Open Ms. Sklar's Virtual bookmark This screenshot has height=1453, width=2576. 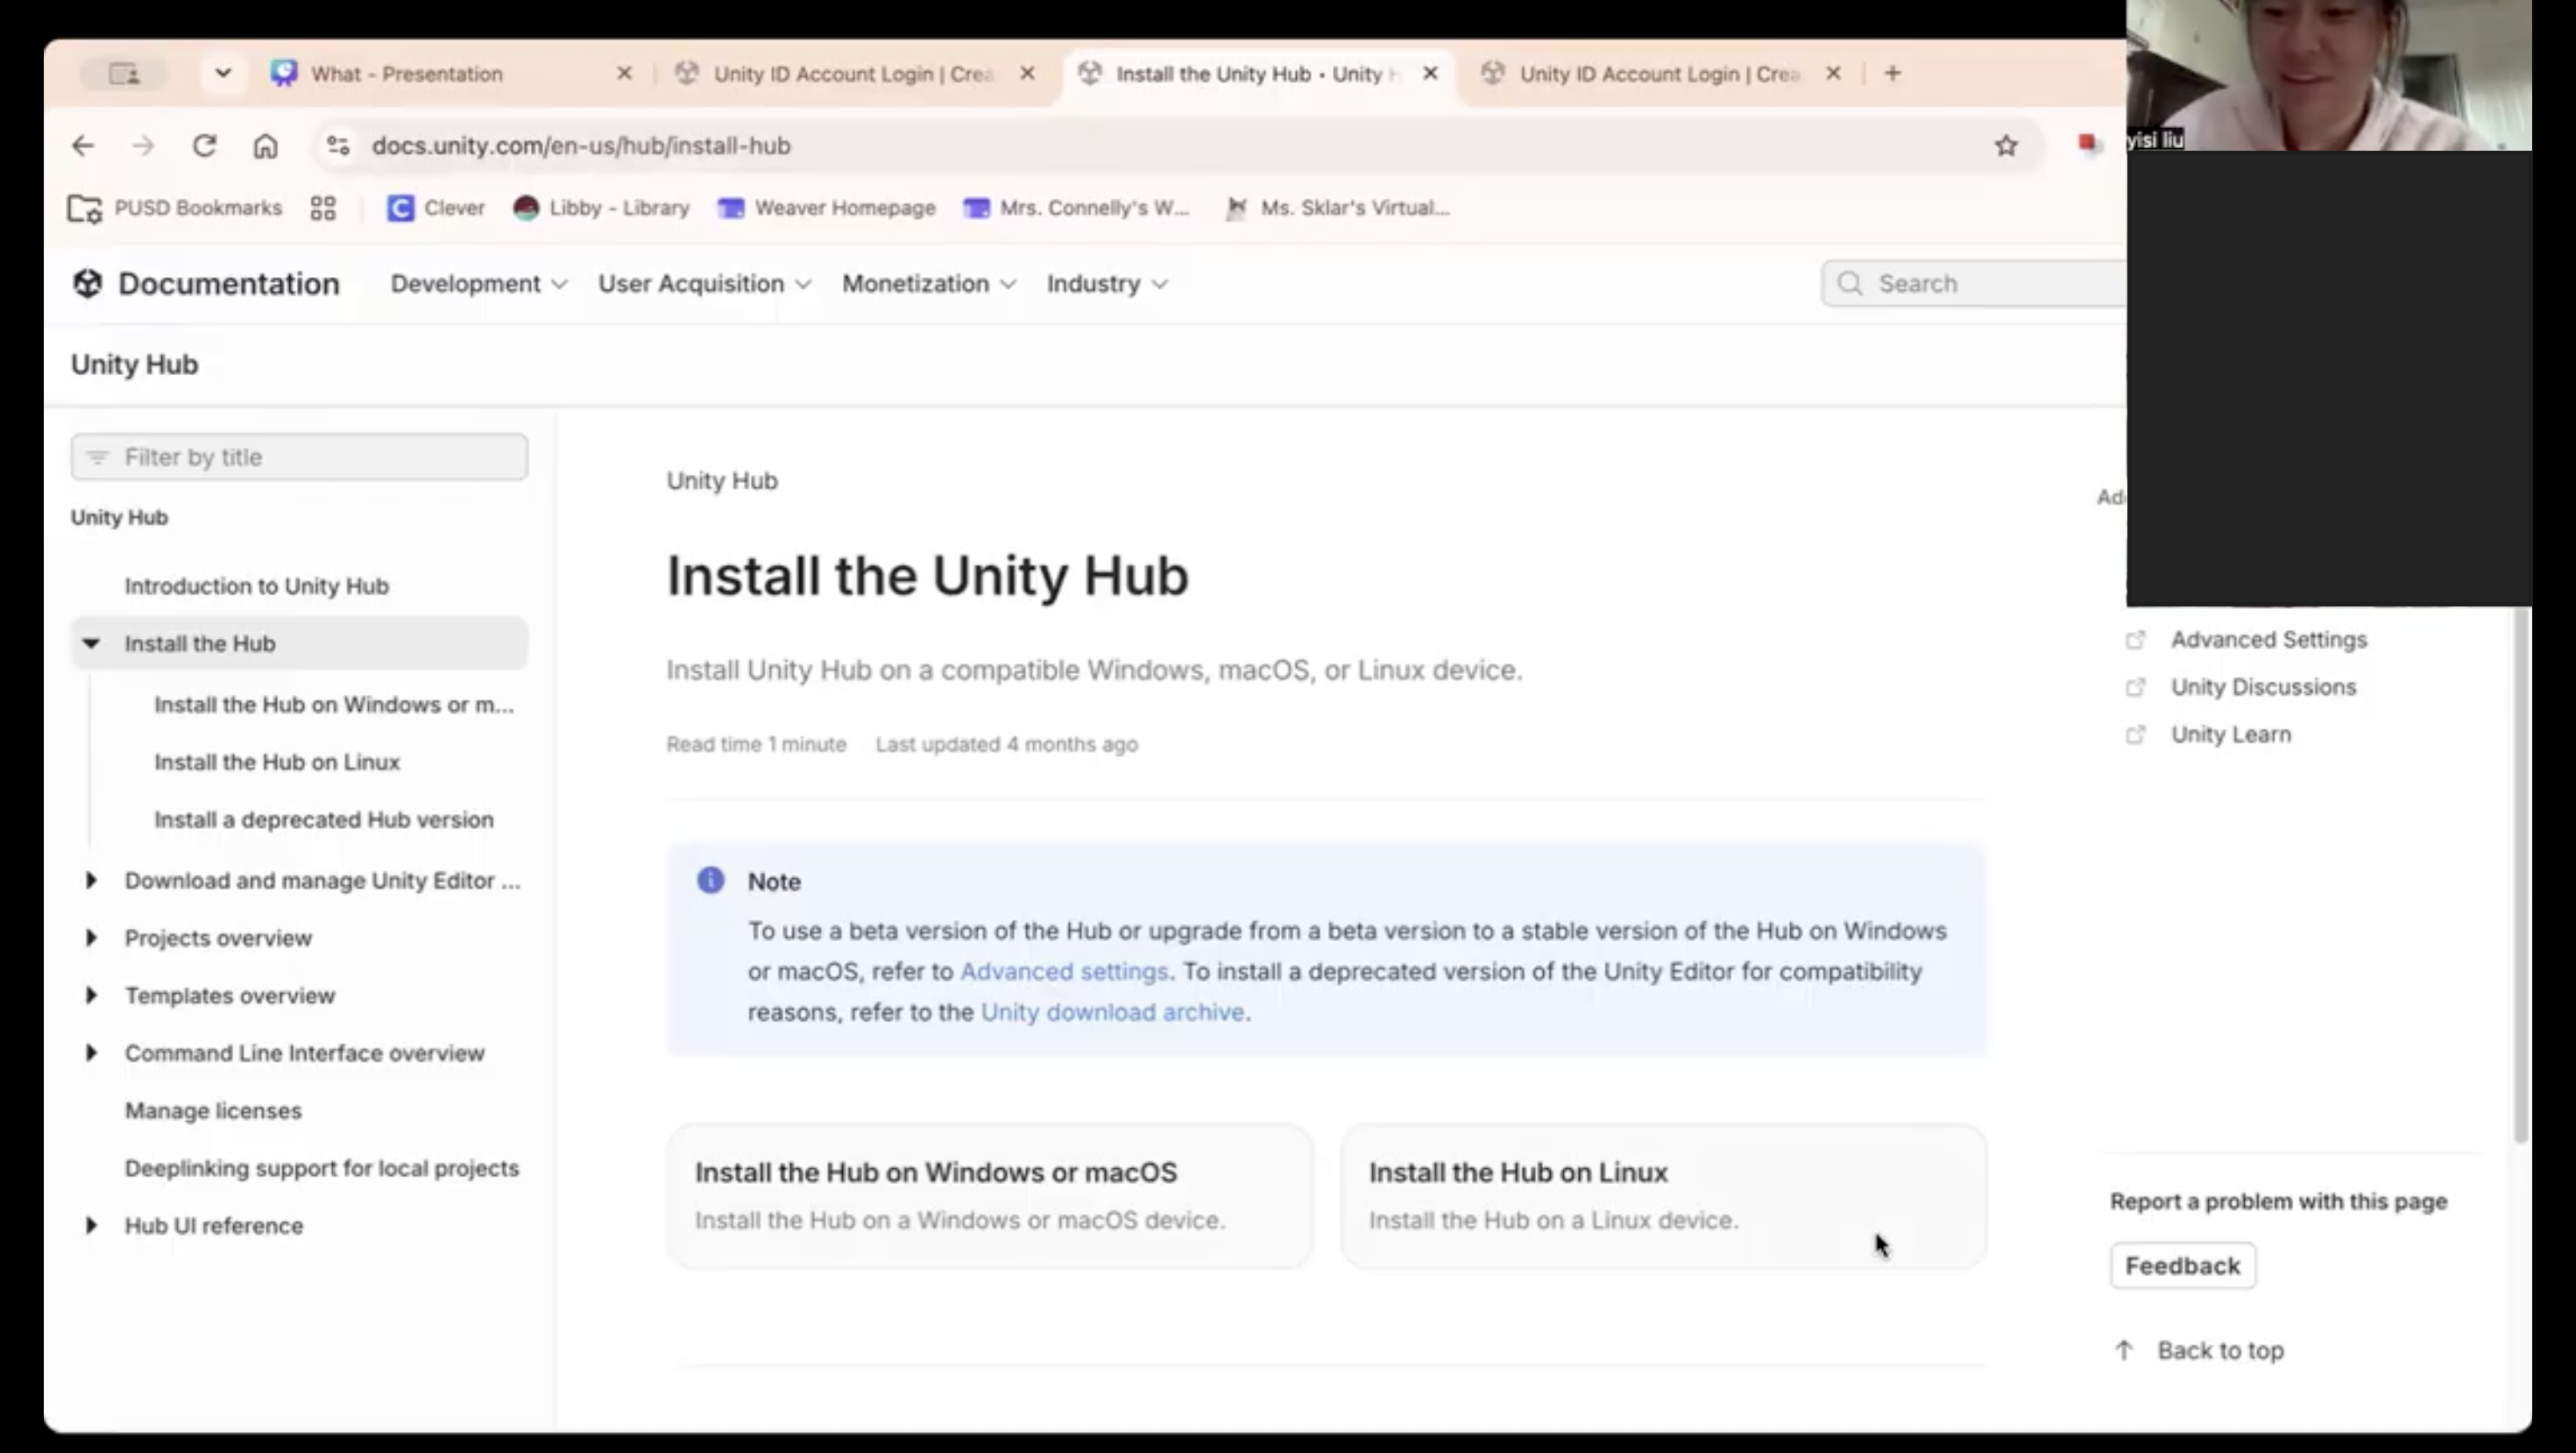click(x=1337, y=208)
